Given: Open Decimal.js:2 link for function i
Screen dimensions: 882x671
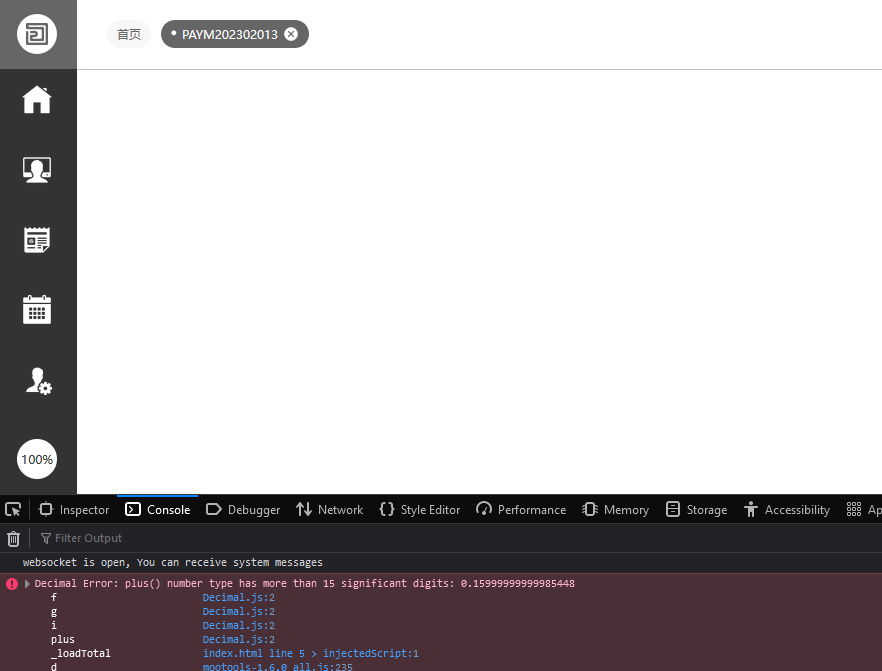Looking at the screenshot, I should click(x=238, y=625).
